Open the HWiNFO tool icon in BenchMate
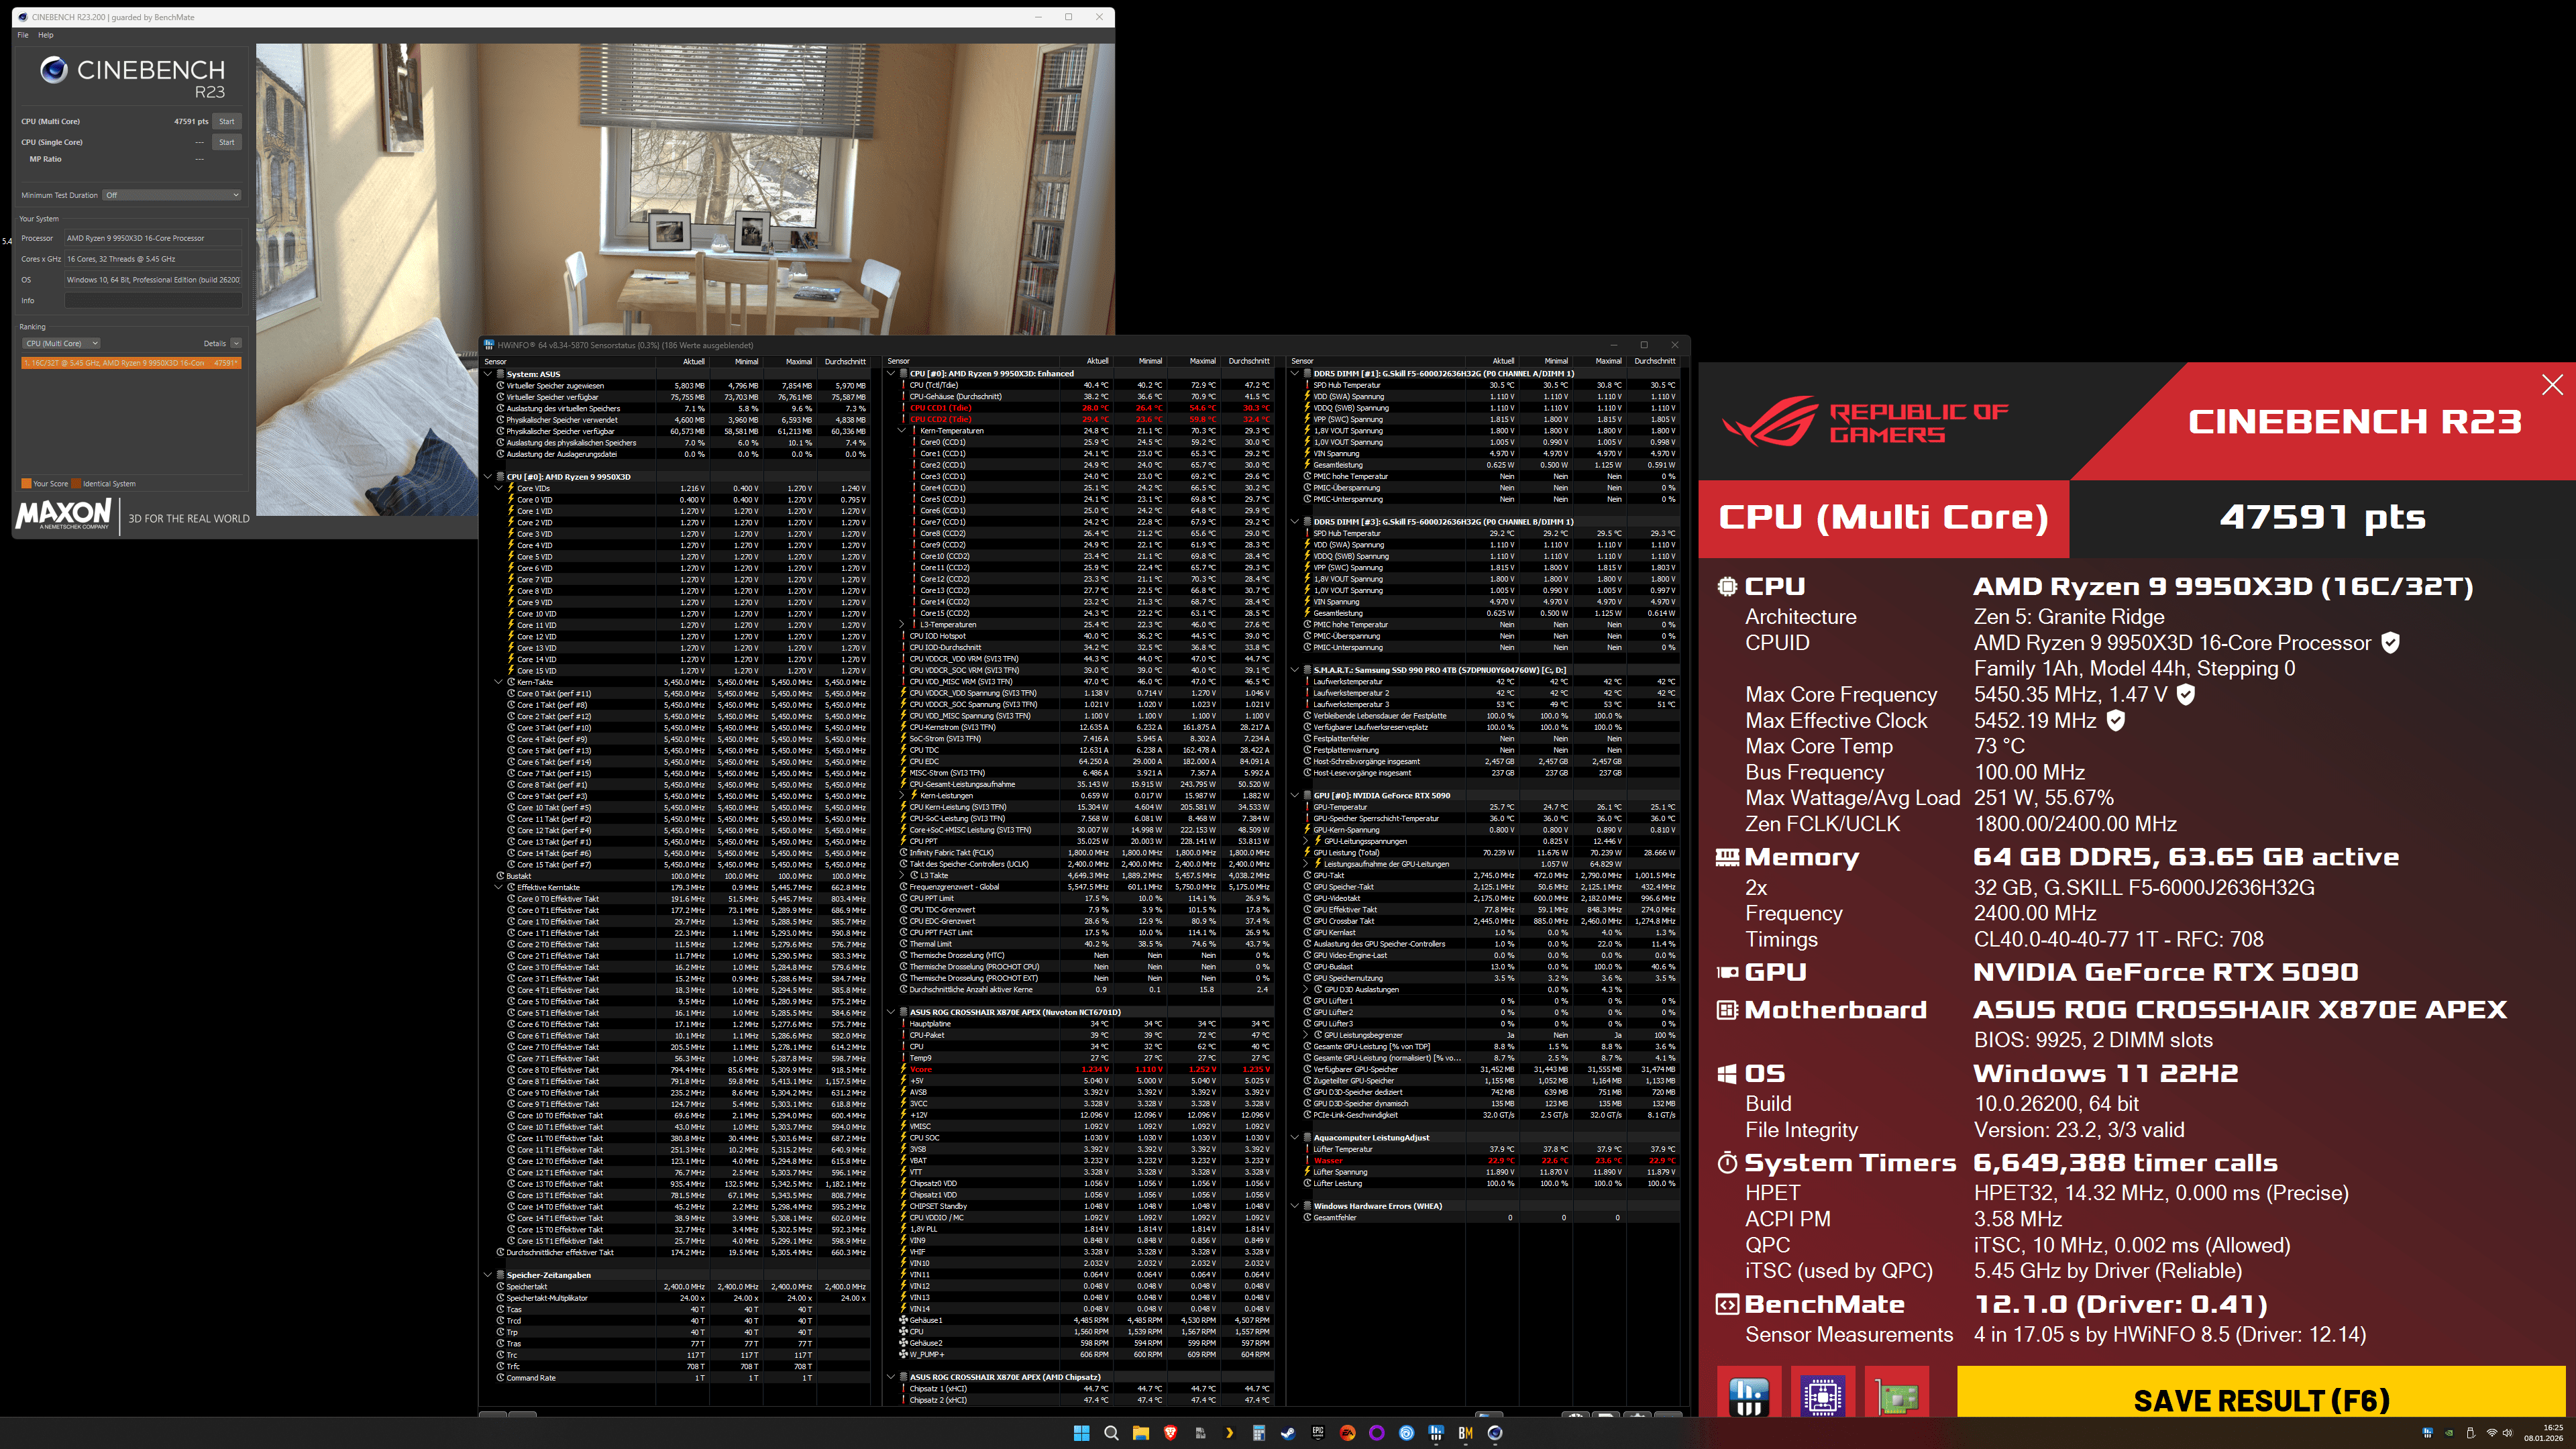Image resolution: width=2576 pixels, height=1449 pixels. click(1748, 1396)
